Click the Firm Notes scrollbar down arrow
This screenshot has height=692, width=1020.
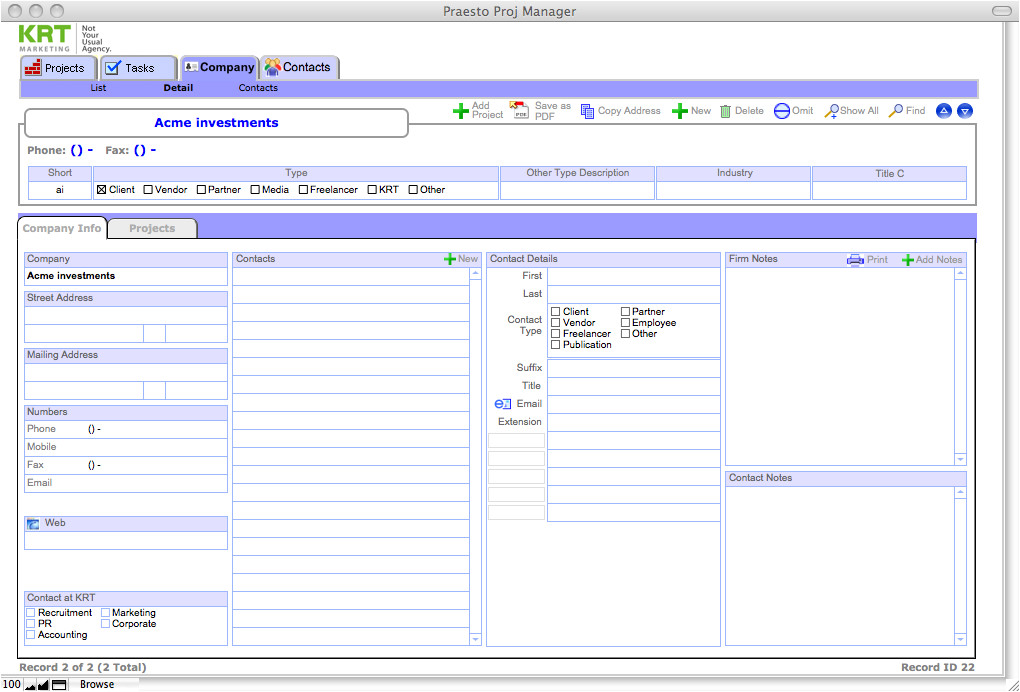[x=959, y=459]
